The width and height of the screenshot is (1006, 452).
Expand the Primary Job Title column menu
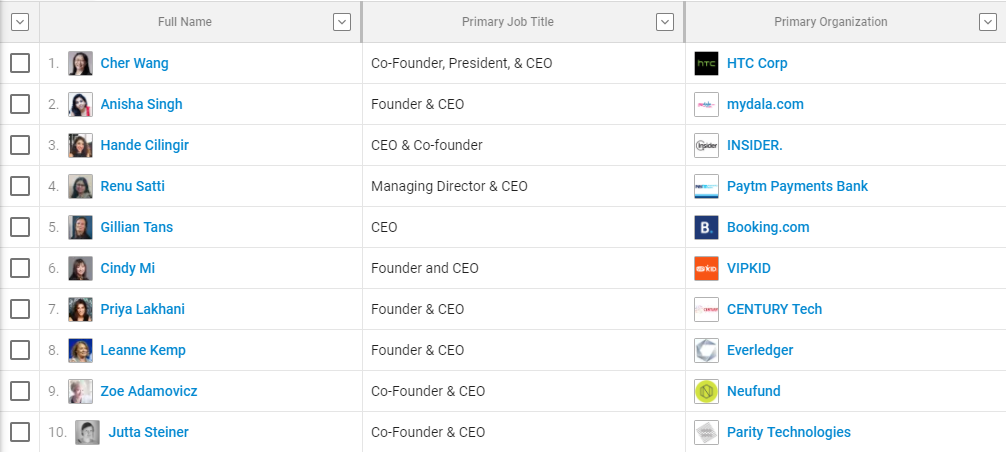click(665, 22)
